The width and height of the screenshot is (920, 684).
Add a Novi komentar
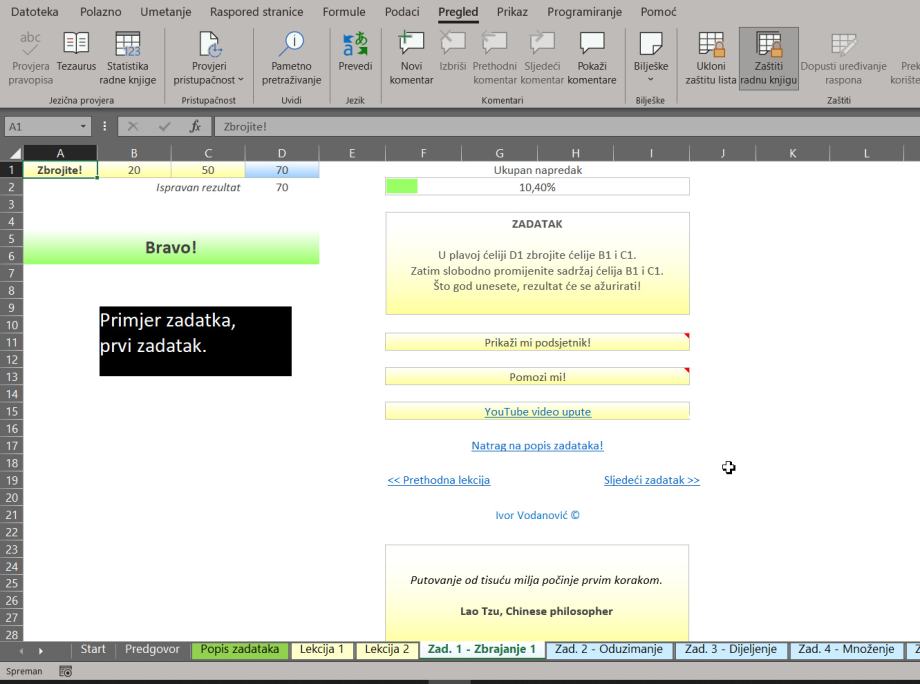tap(410, 58)
